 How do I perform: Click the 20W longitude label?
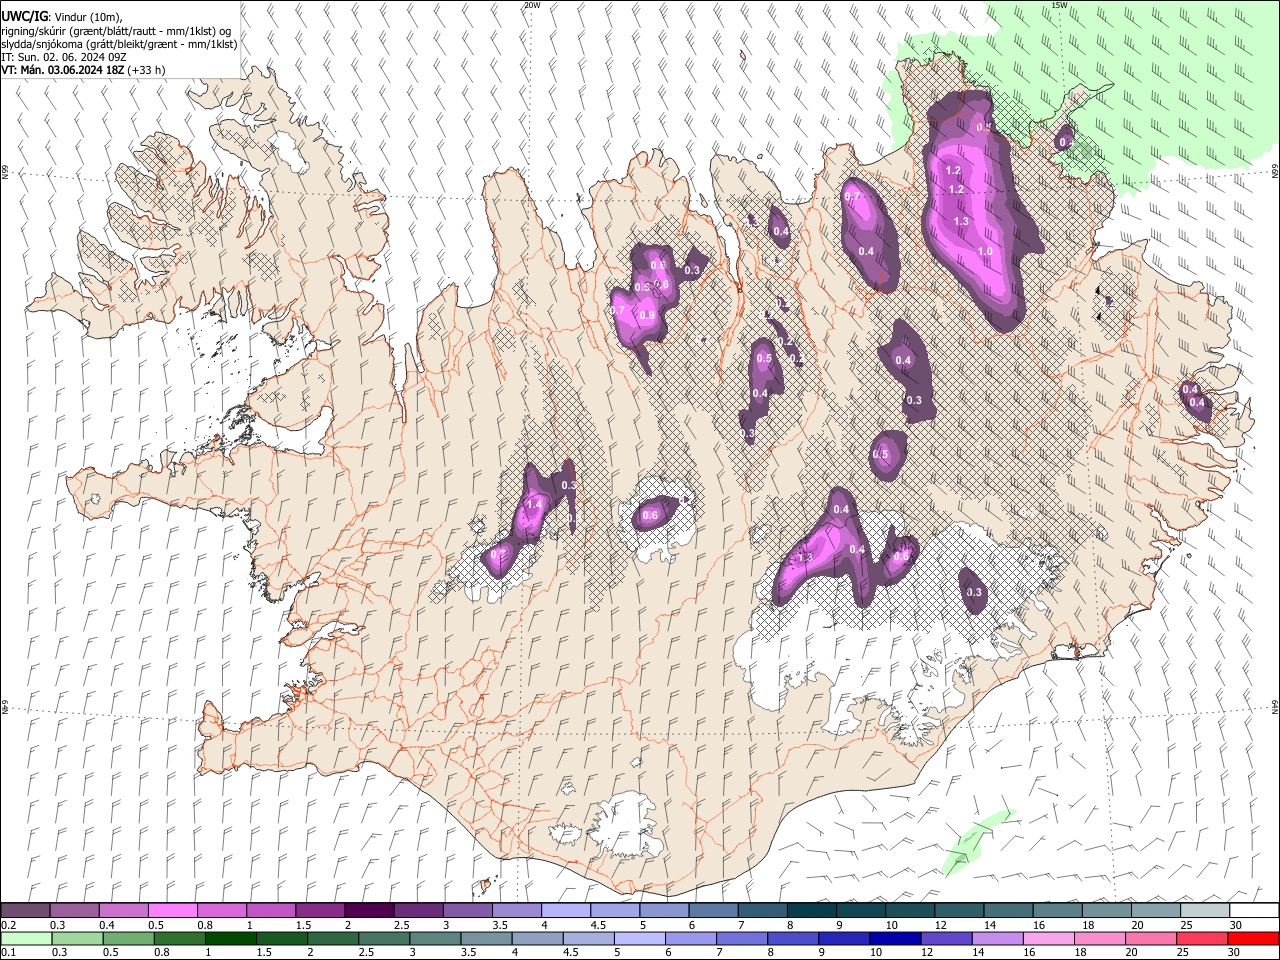(532, 5)
